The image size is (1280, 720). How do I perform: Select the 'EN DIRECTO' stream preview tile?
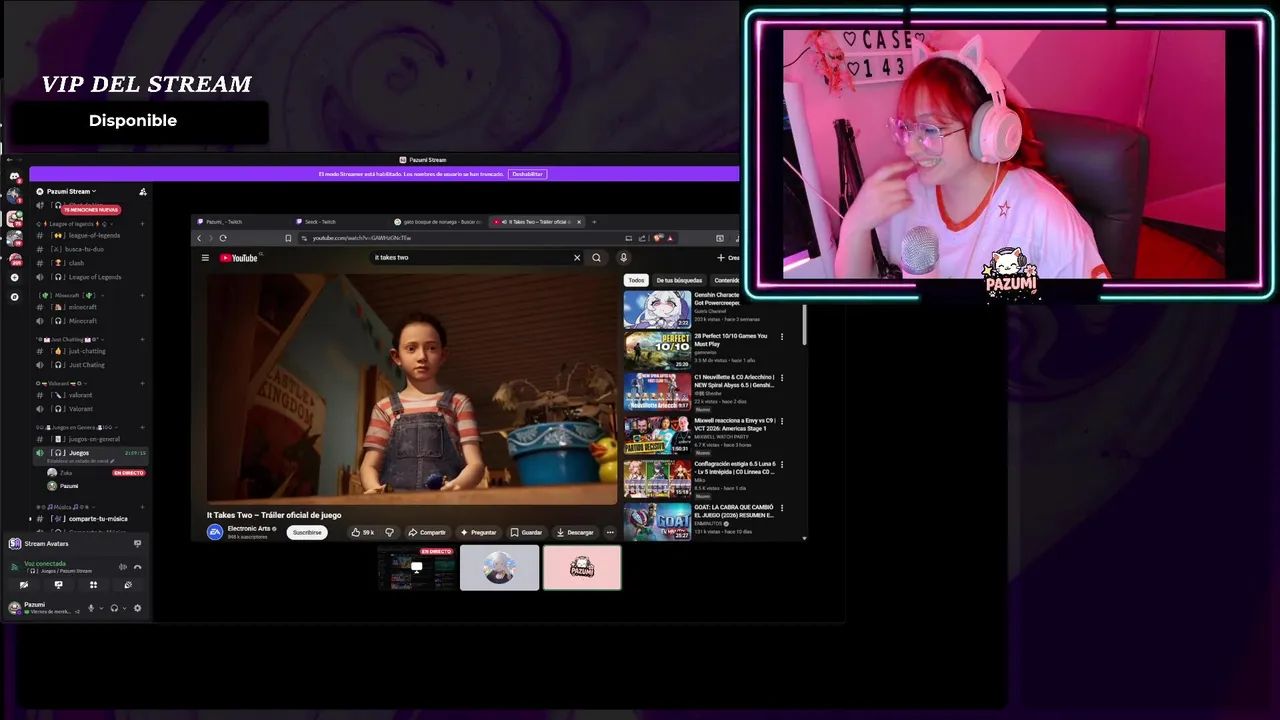pyautogui.click(x=417, y=568)
